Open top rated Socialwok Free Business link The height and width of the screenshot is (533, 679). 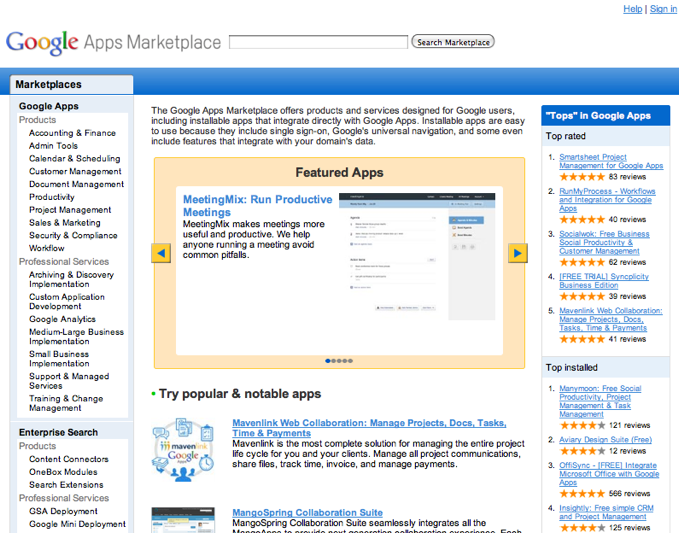coord(604,242)
